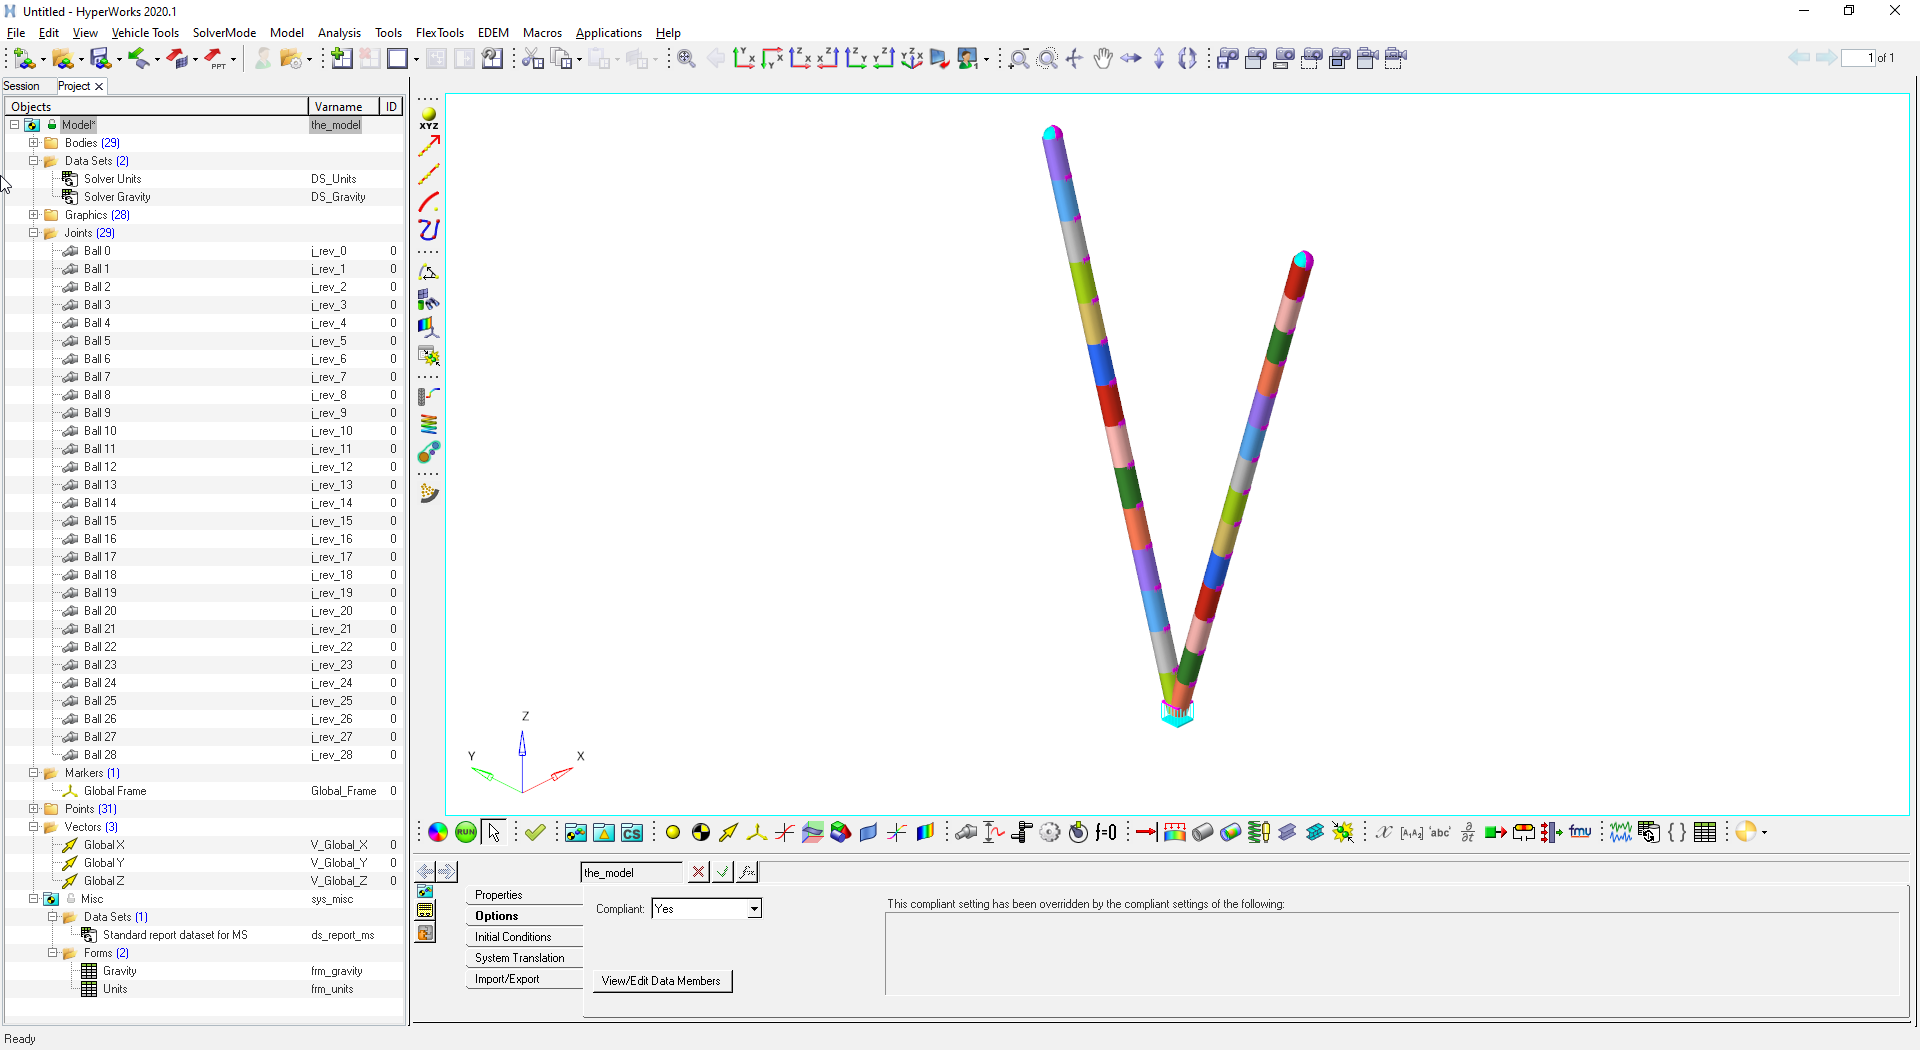Screen dimensions: 1920x1050
Task: Click the red X cancel edit button
Action: (698, 872)
